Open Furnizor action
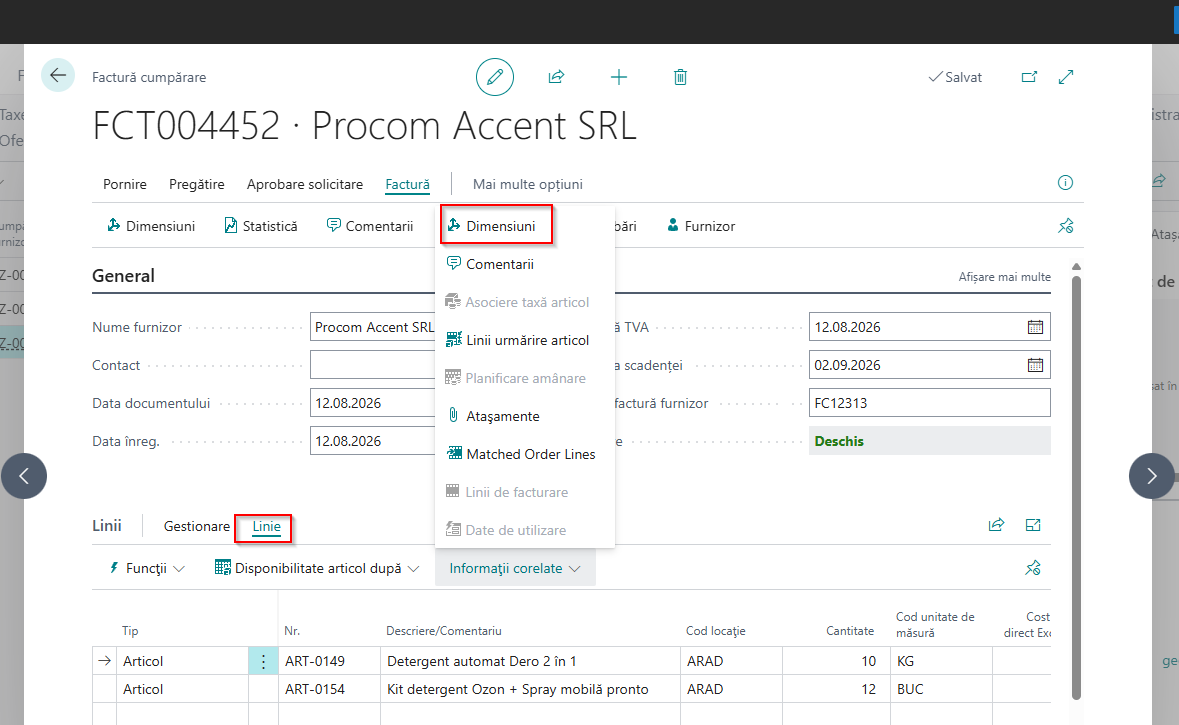 [701, 226]
